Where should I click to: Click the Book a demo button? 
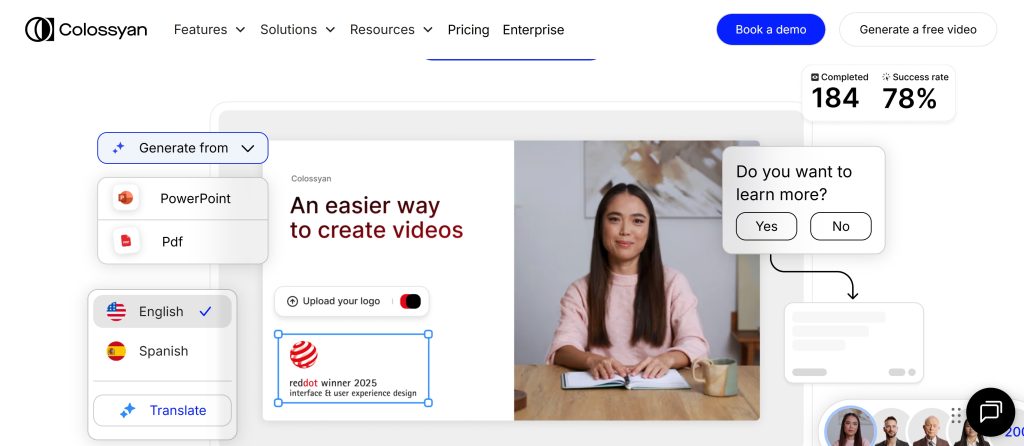click(770, 30)
